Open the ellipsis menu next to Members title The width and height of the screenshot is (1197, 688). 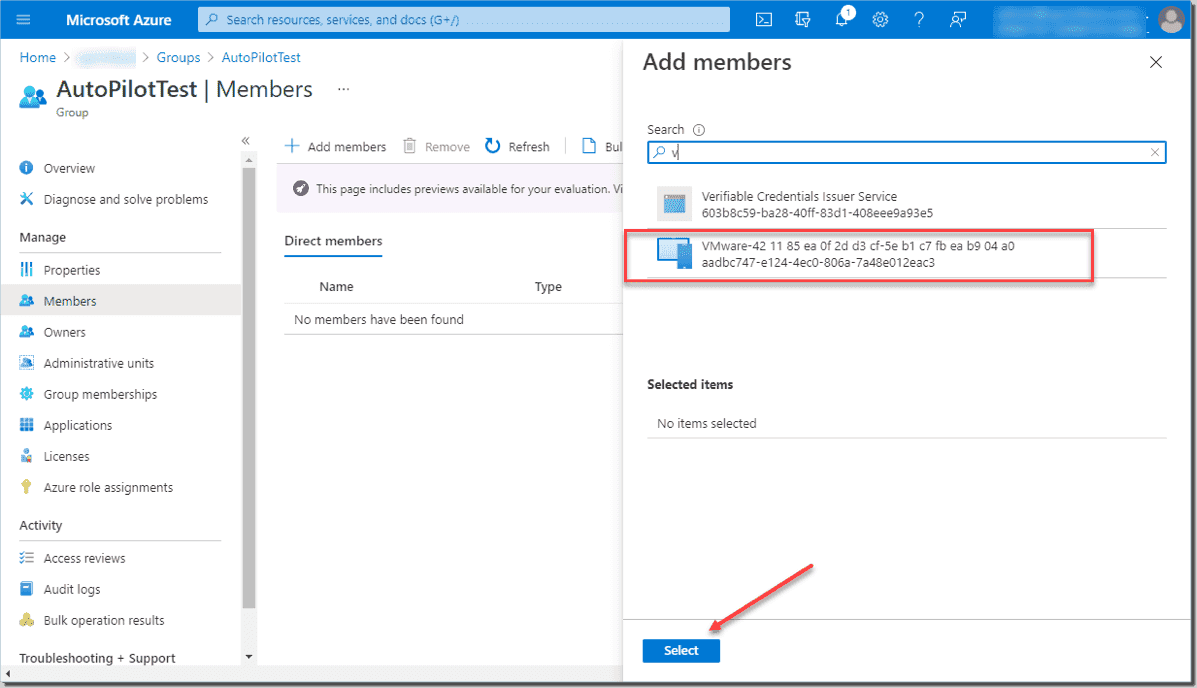(344, 89)
